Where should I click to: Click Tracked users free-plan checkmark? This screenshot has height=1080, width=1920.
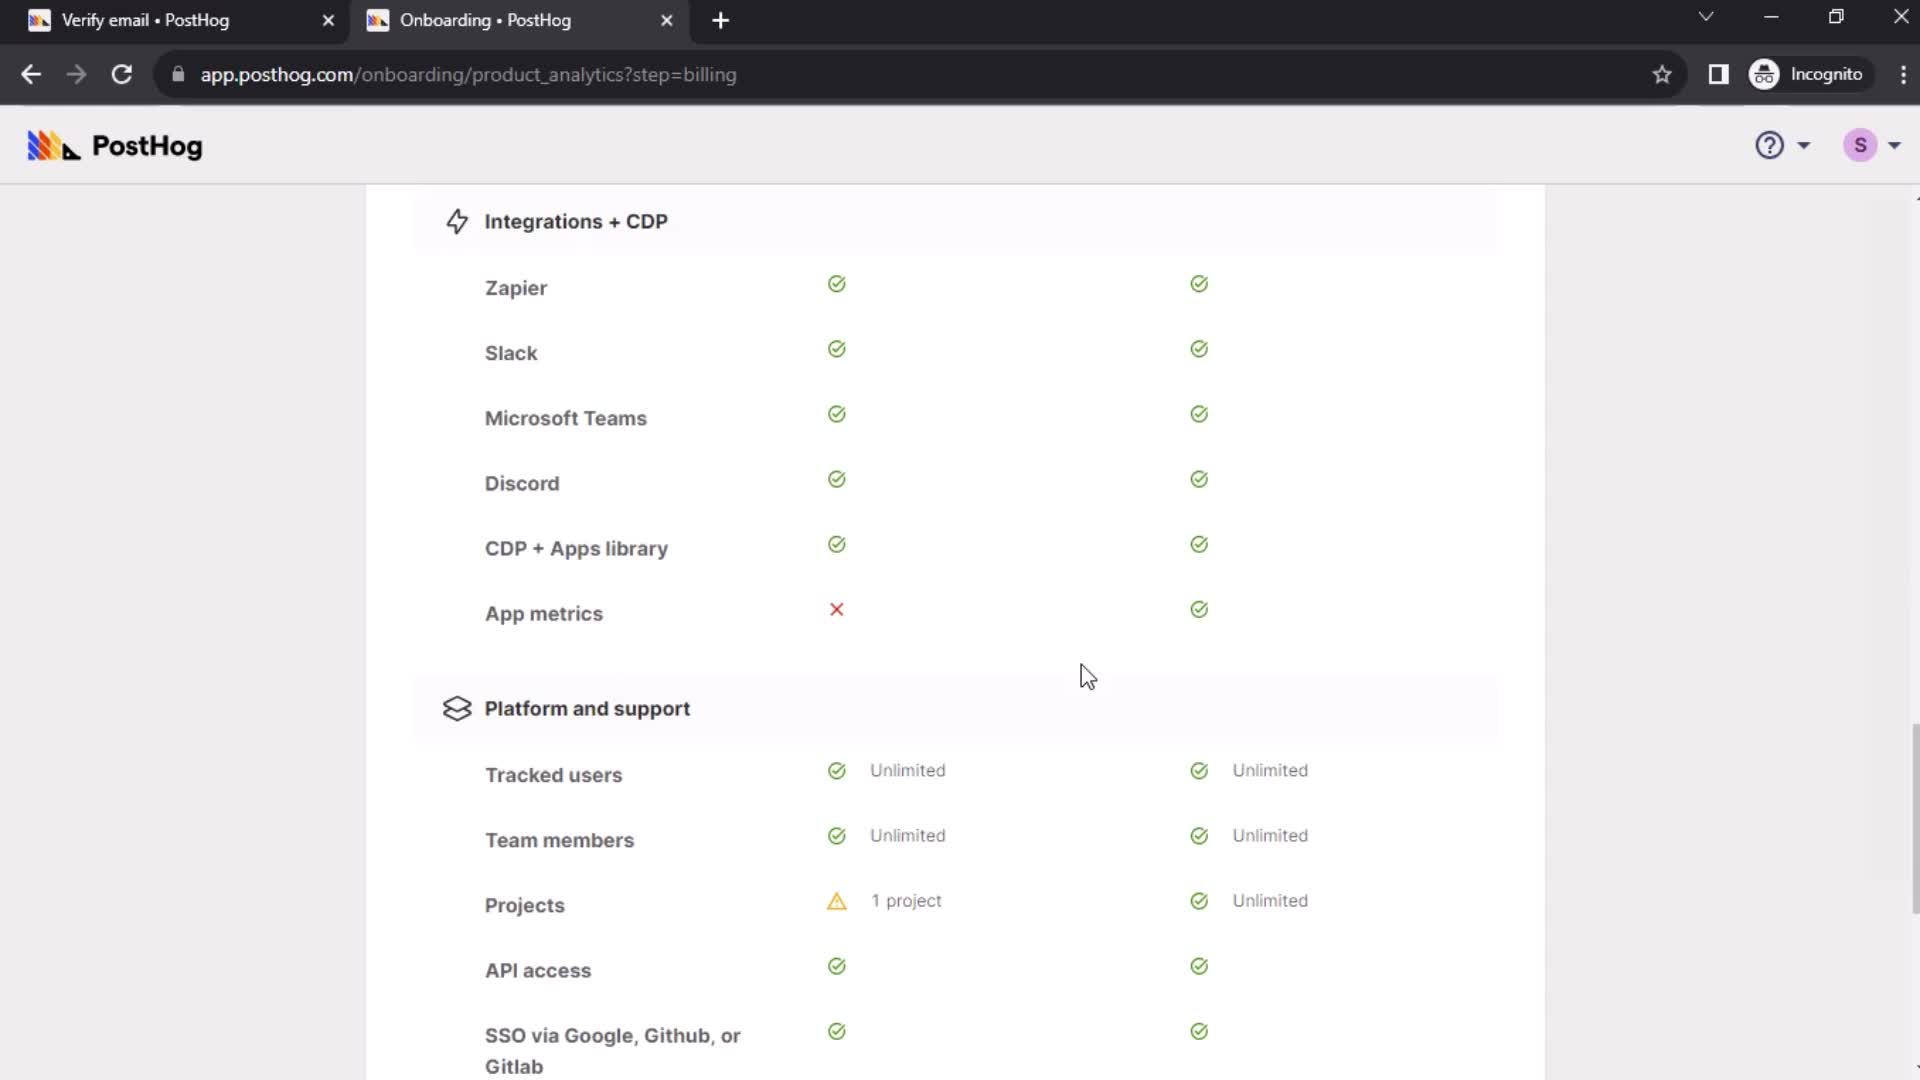point(837,771)
